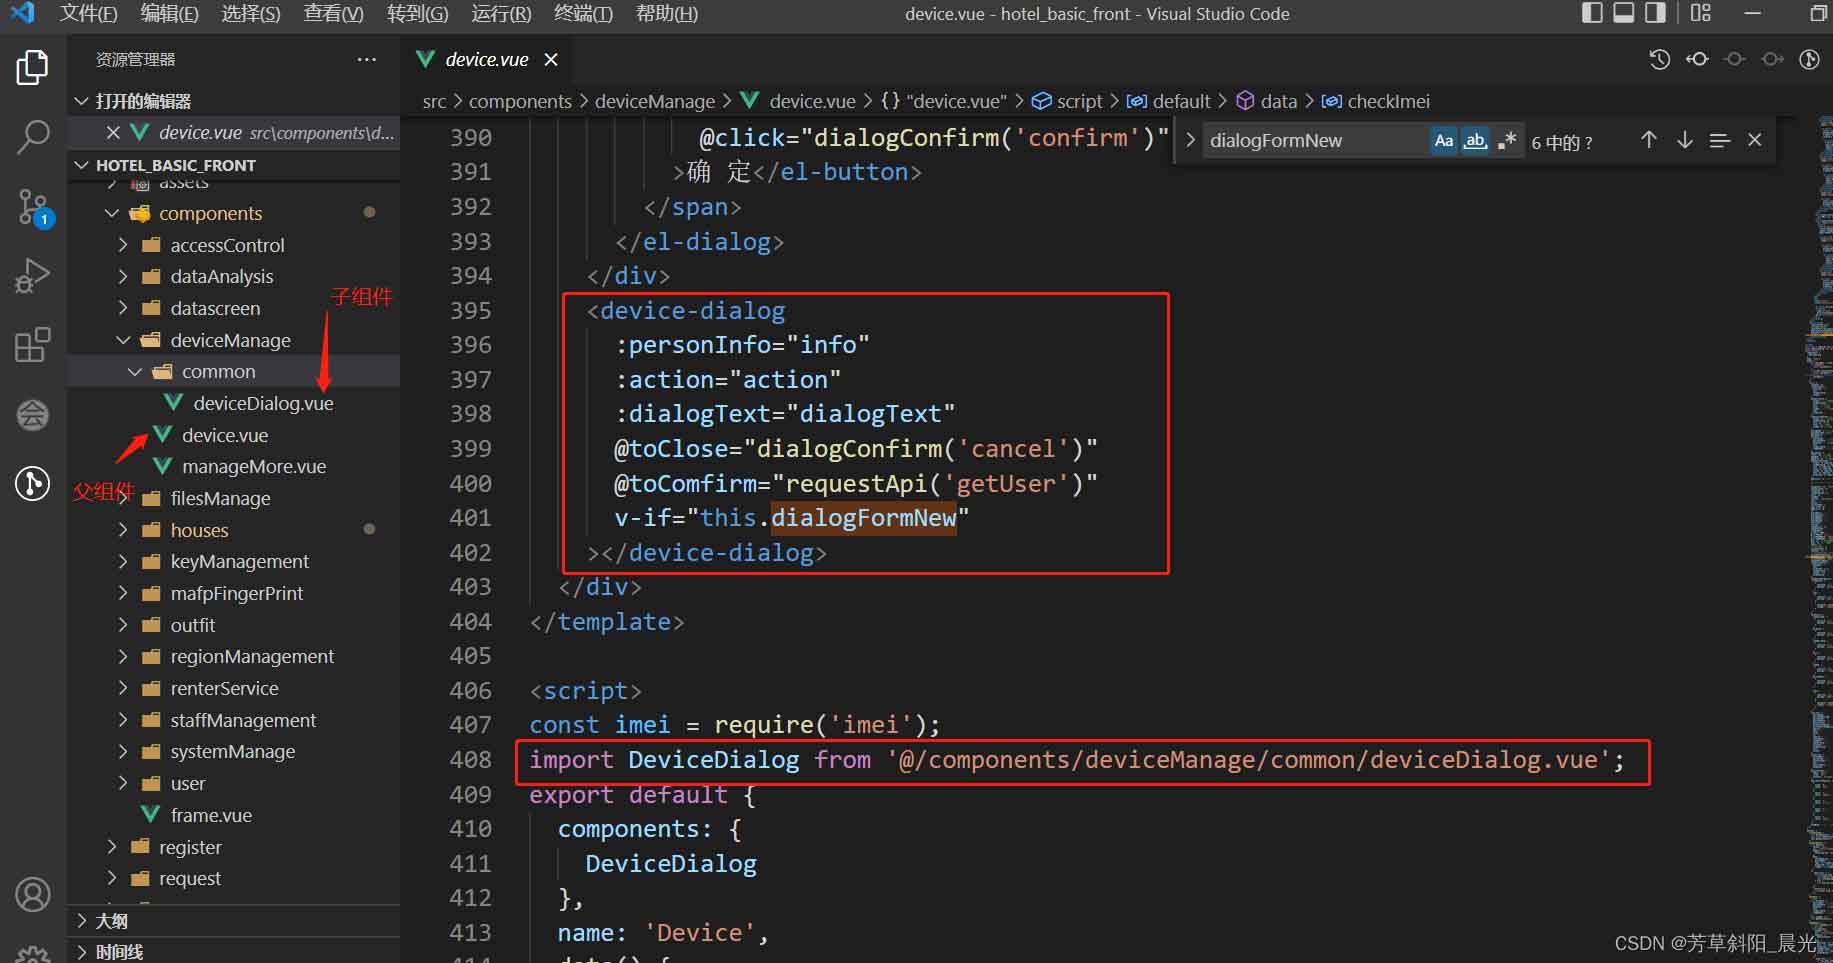Open the Git Graph clock-branch icon view
Screen dimensions: 1833x963
[x=32, y=483]
